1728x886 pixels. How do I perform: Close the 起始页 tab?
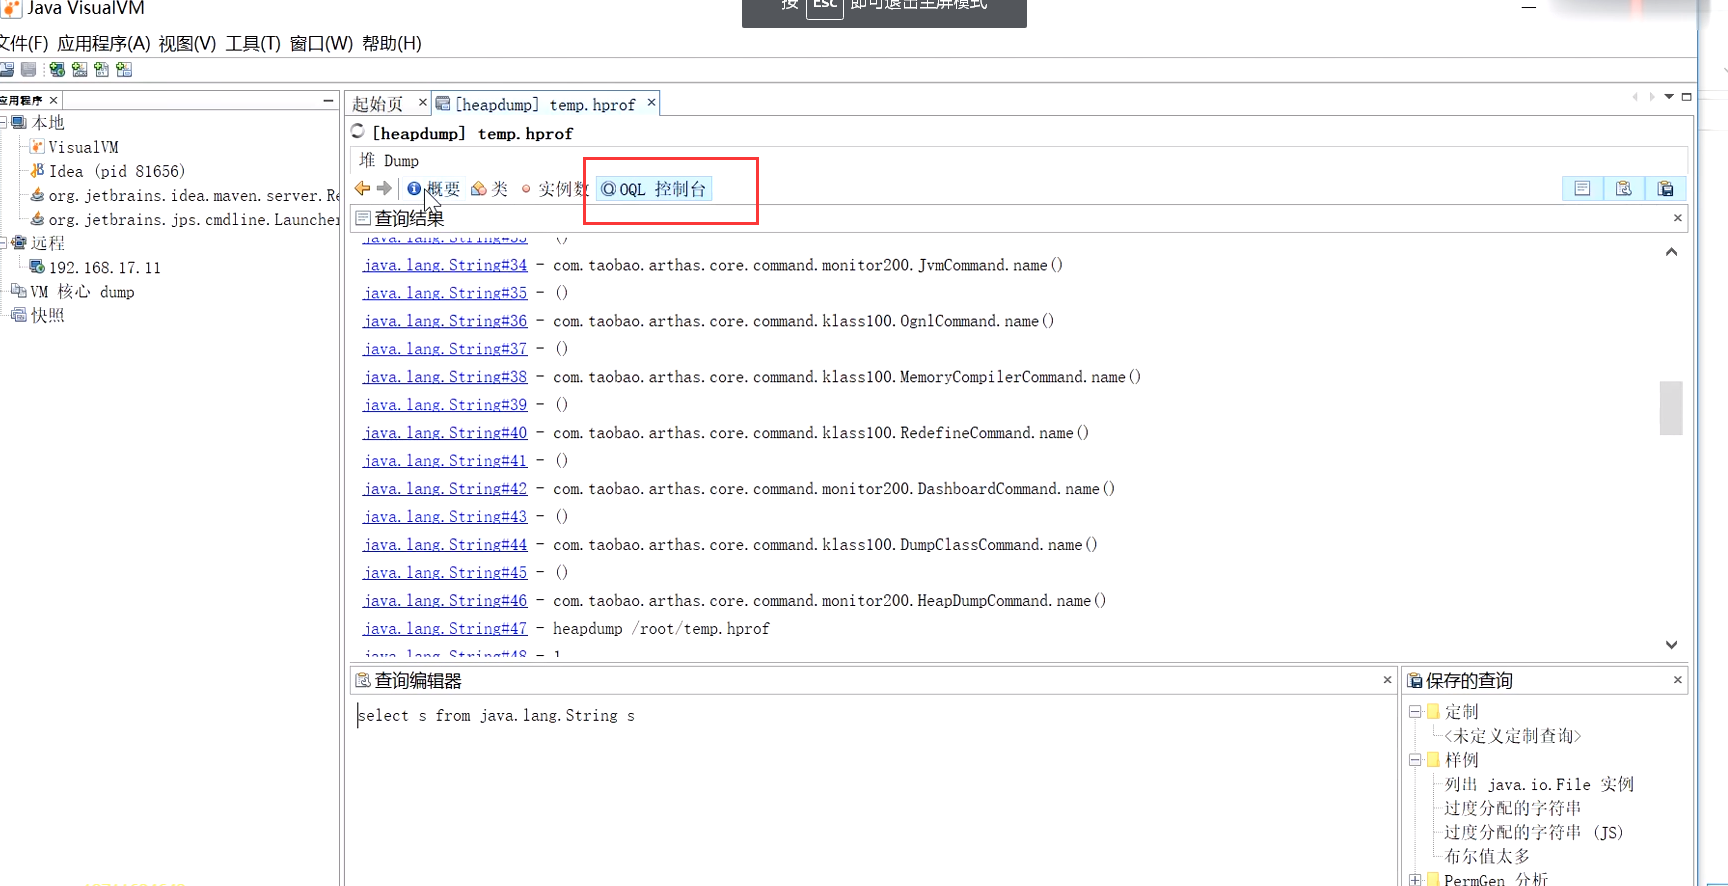(422, 102)
